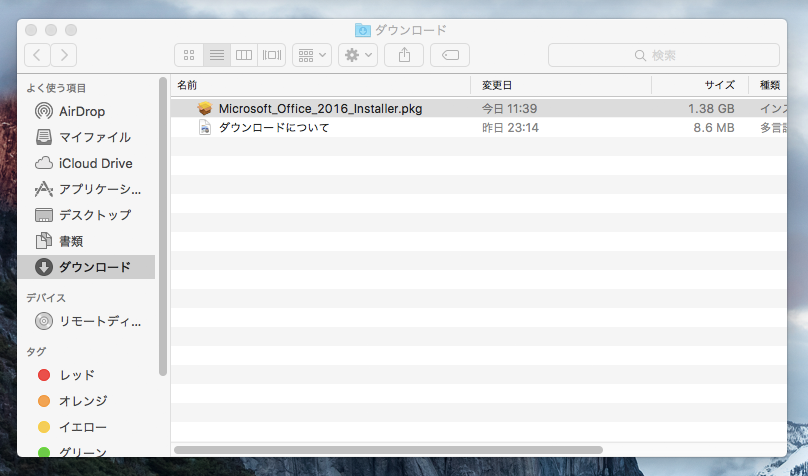808x476 pixels.
Task: Click the よく使う項目 section header
Action: pyautogui.click(x=56, y=89)
